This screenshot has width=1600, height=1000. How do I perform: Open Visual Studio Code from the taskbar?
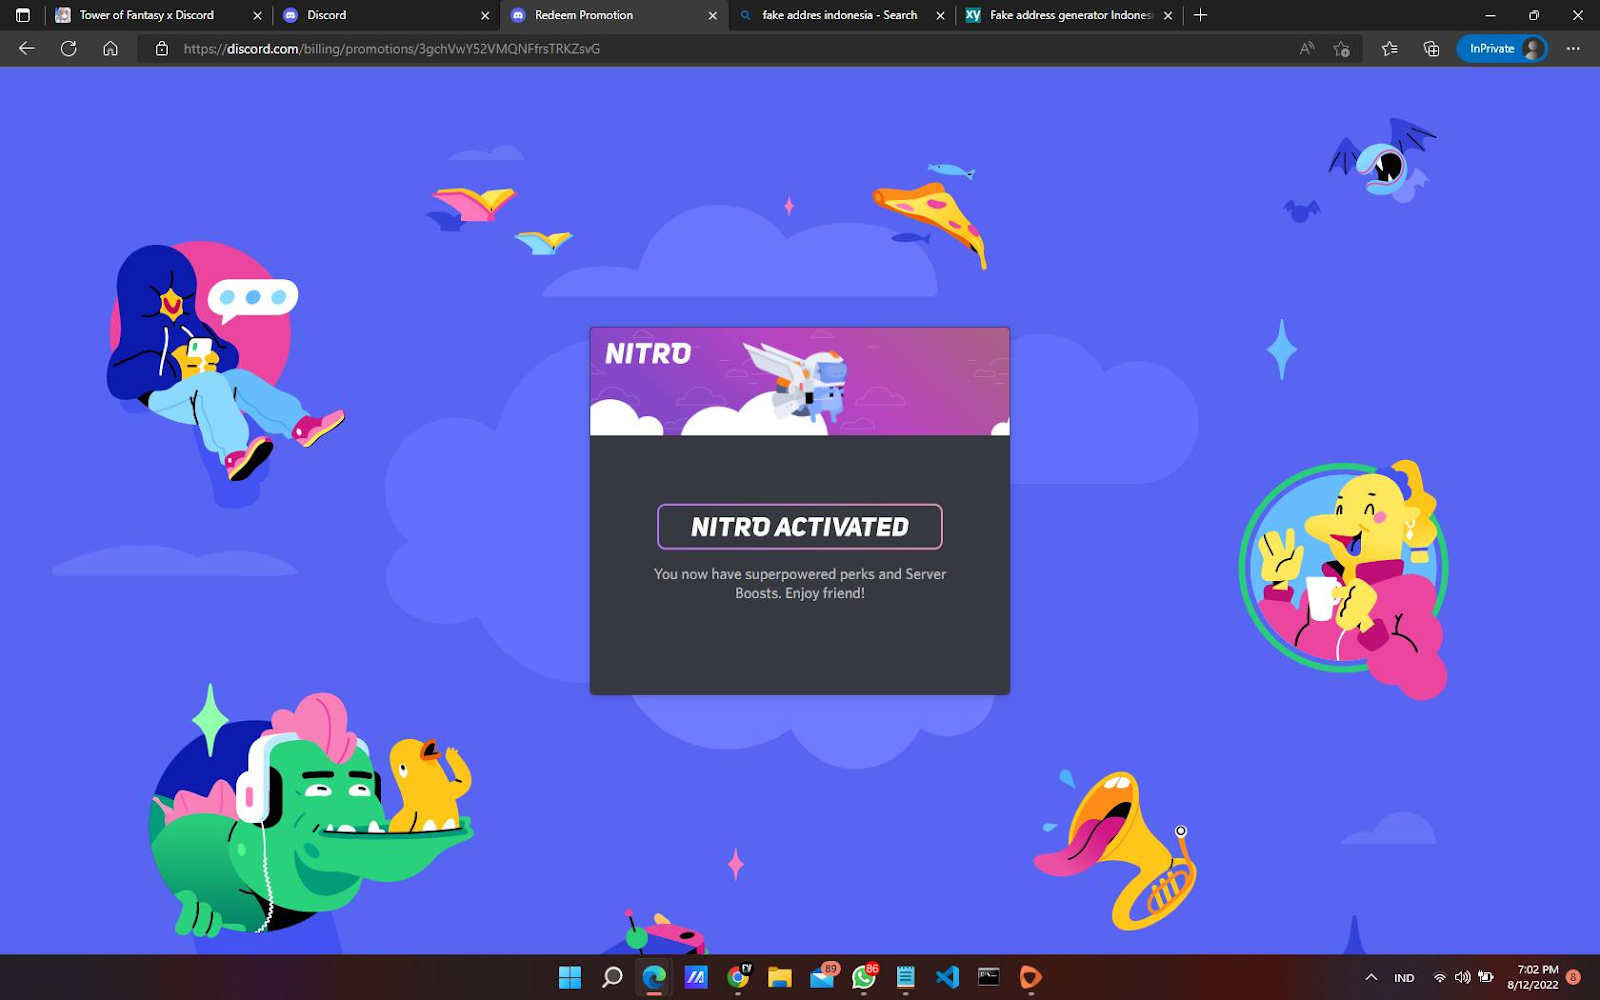click(947, 977)
